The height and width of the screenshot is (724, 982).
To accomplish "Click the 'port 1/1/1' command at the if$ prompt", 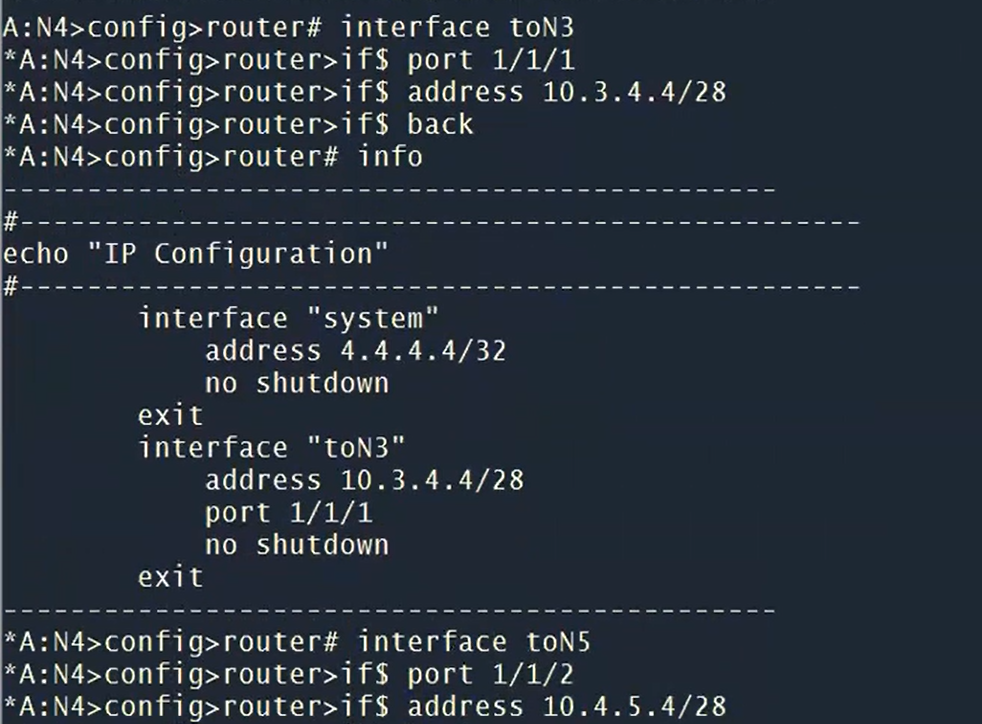I will click(489, 60).
